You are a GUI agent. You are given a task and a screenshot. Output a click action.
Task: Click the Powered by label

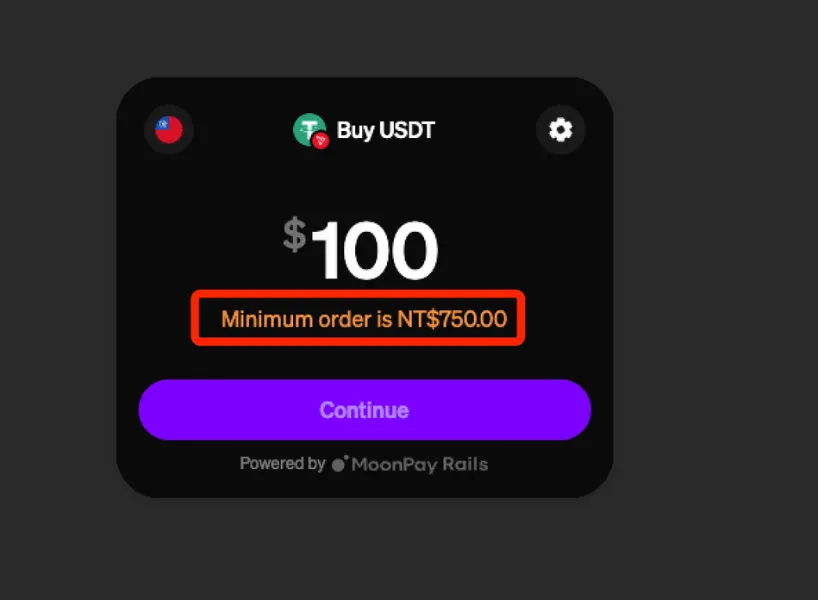pyautogui.click(x=282, y=463)
